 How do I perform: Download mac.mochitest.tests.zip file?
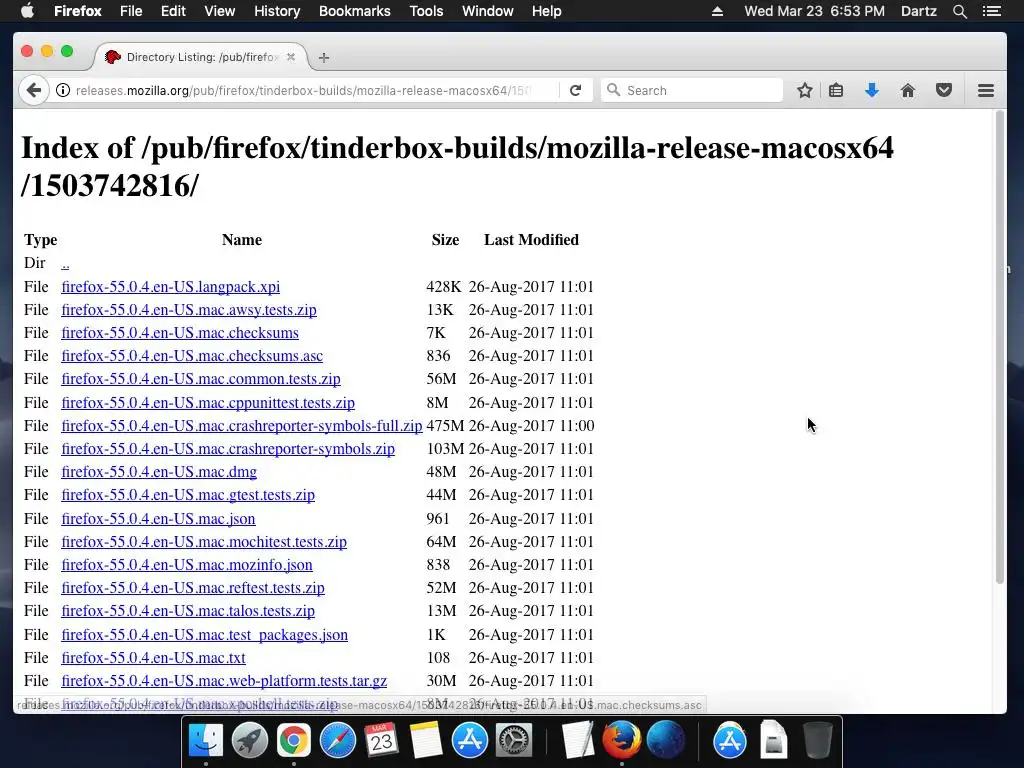tap(204, 542)
